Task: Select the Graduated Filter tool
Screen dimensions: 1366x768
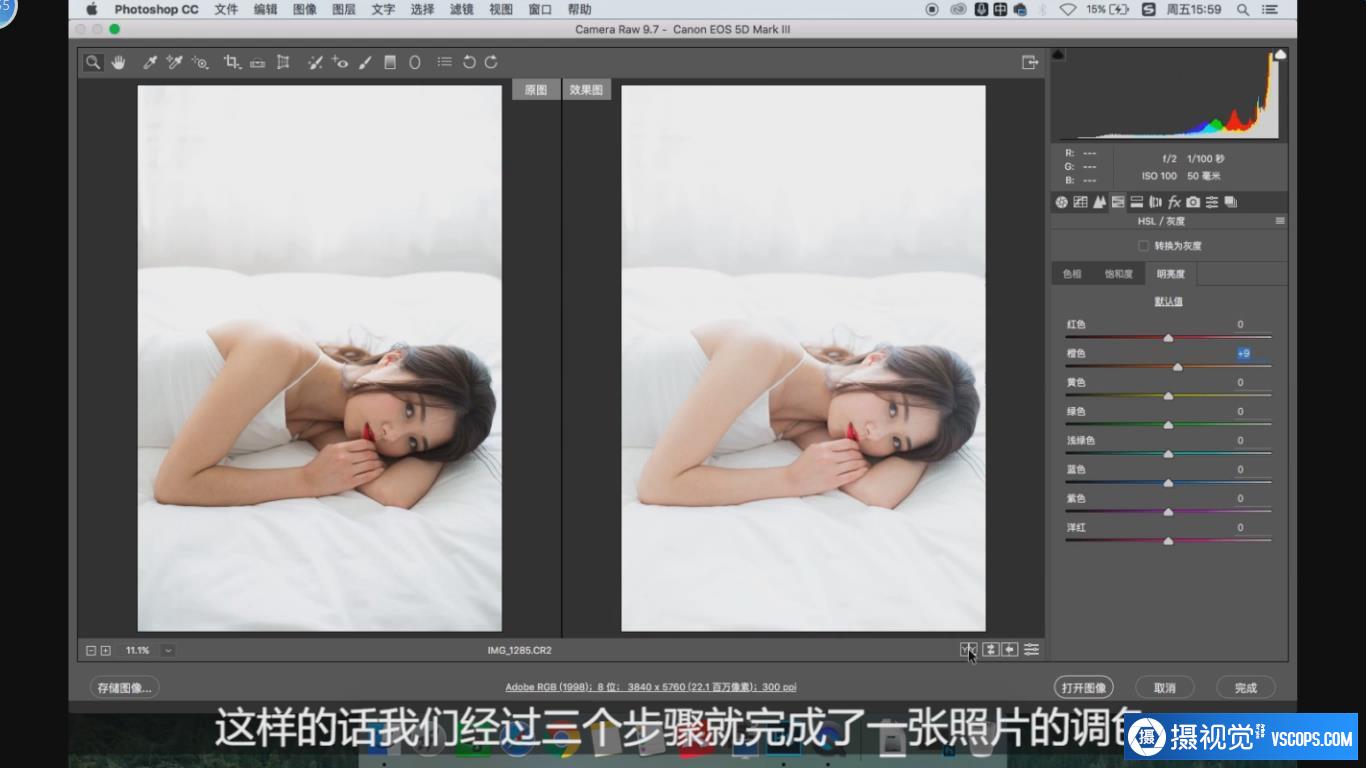Action: point(390,62)
